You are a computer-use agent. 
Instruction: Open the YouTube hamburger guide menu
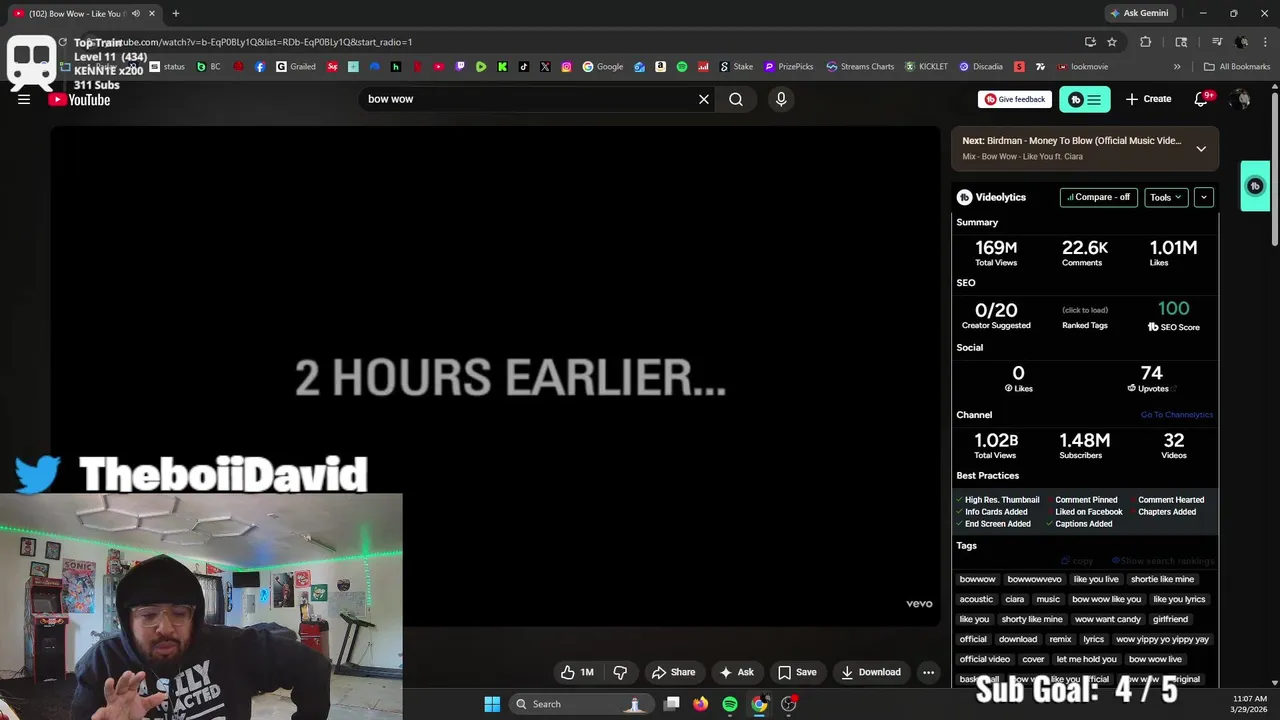coord(24,99)
